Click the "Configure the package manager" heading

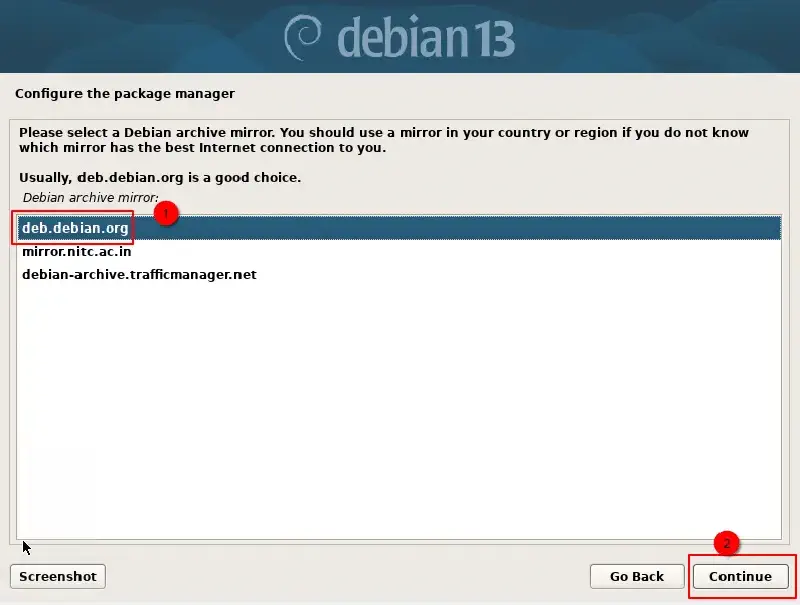tap(125, 94)
